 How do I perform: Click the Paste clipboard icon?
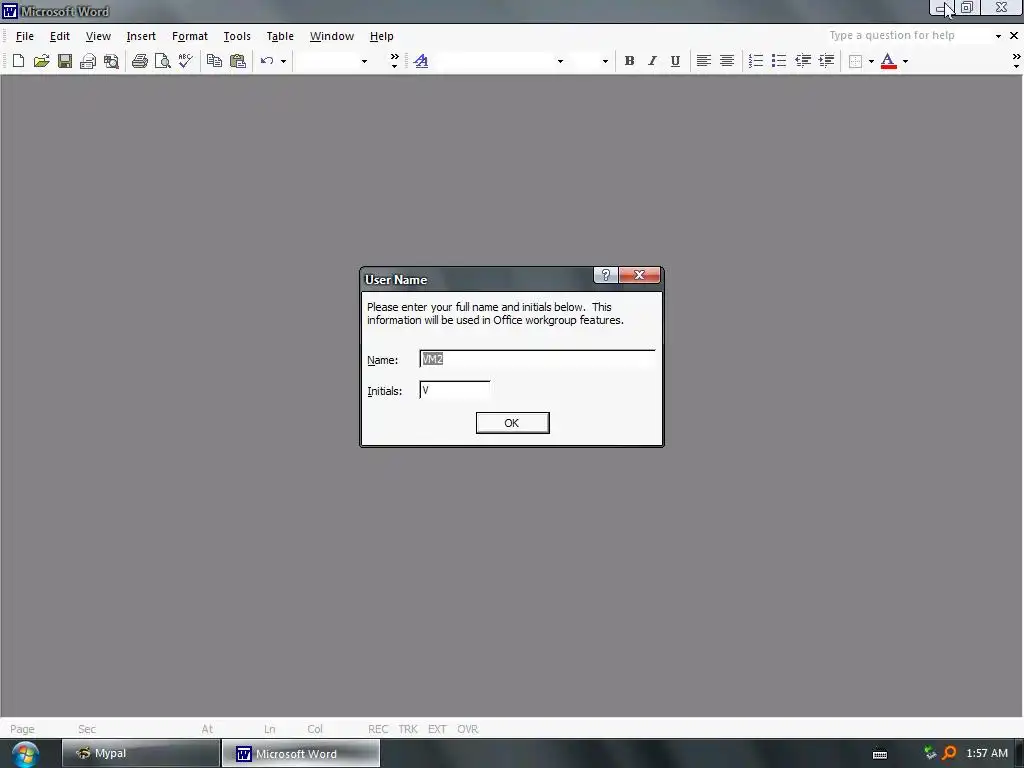click(238, 61)
